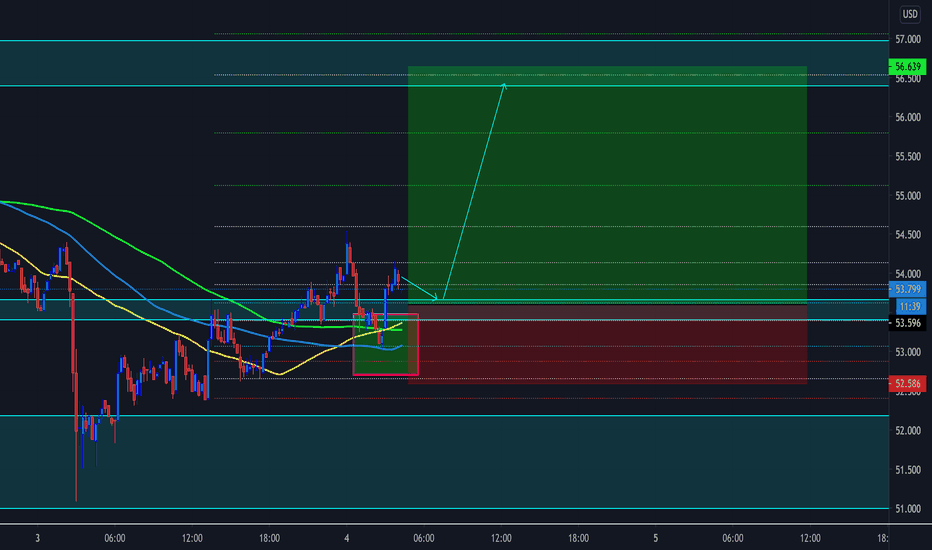The height and width of the screenshot is (550, 932).
Task: Click the day 4 date label
Action: coord(347,538)
